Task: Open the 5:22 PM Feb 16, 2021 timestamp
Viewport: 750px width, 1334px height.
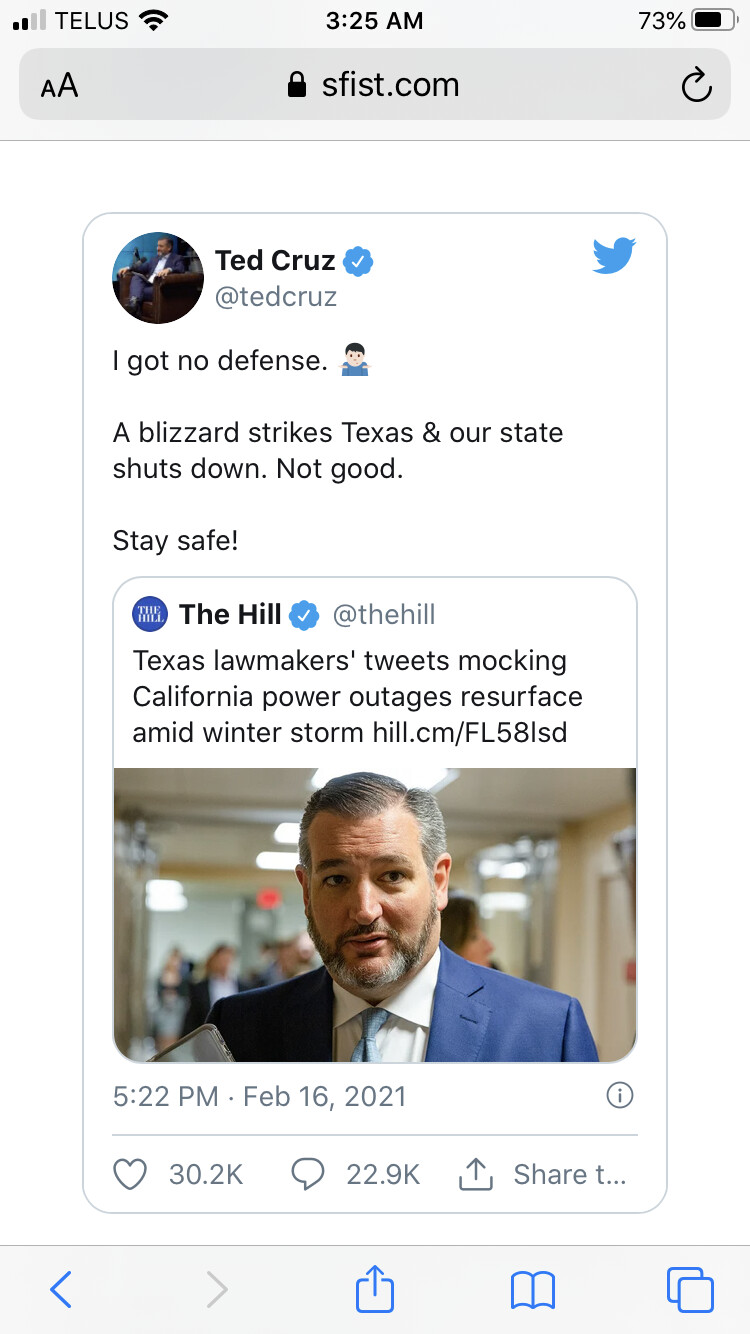Action: pyautogui.click(x=259, y=1096)
